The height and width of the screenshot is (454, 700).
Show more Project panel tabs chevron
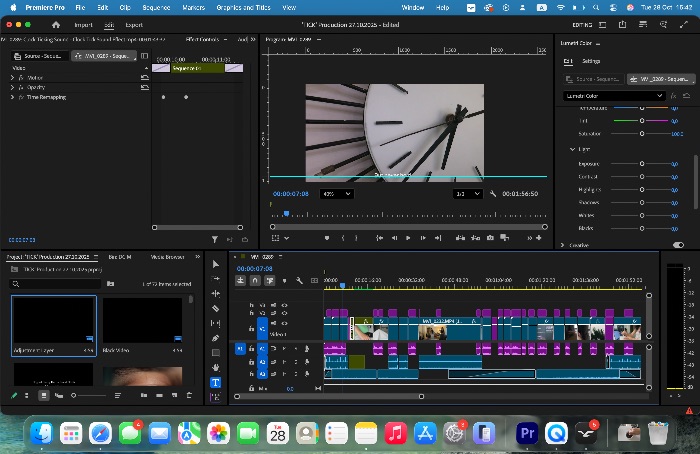[197, 257]
